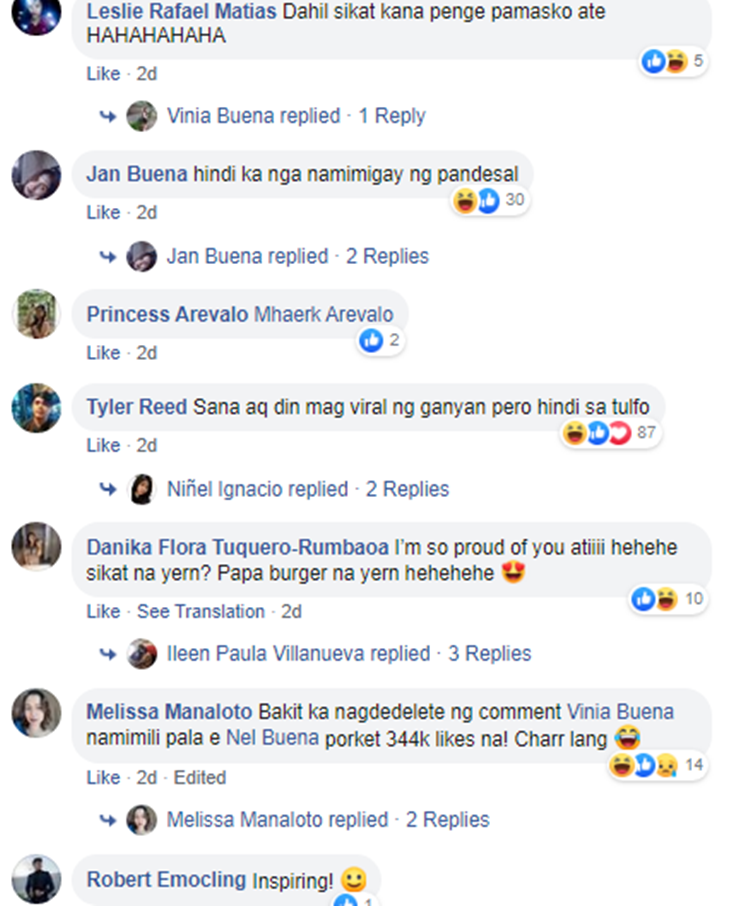Screen dimensions: 750x906
Task: Open the tagged Mhaerk Arevalo profile
Action: [x=324, y=314]
